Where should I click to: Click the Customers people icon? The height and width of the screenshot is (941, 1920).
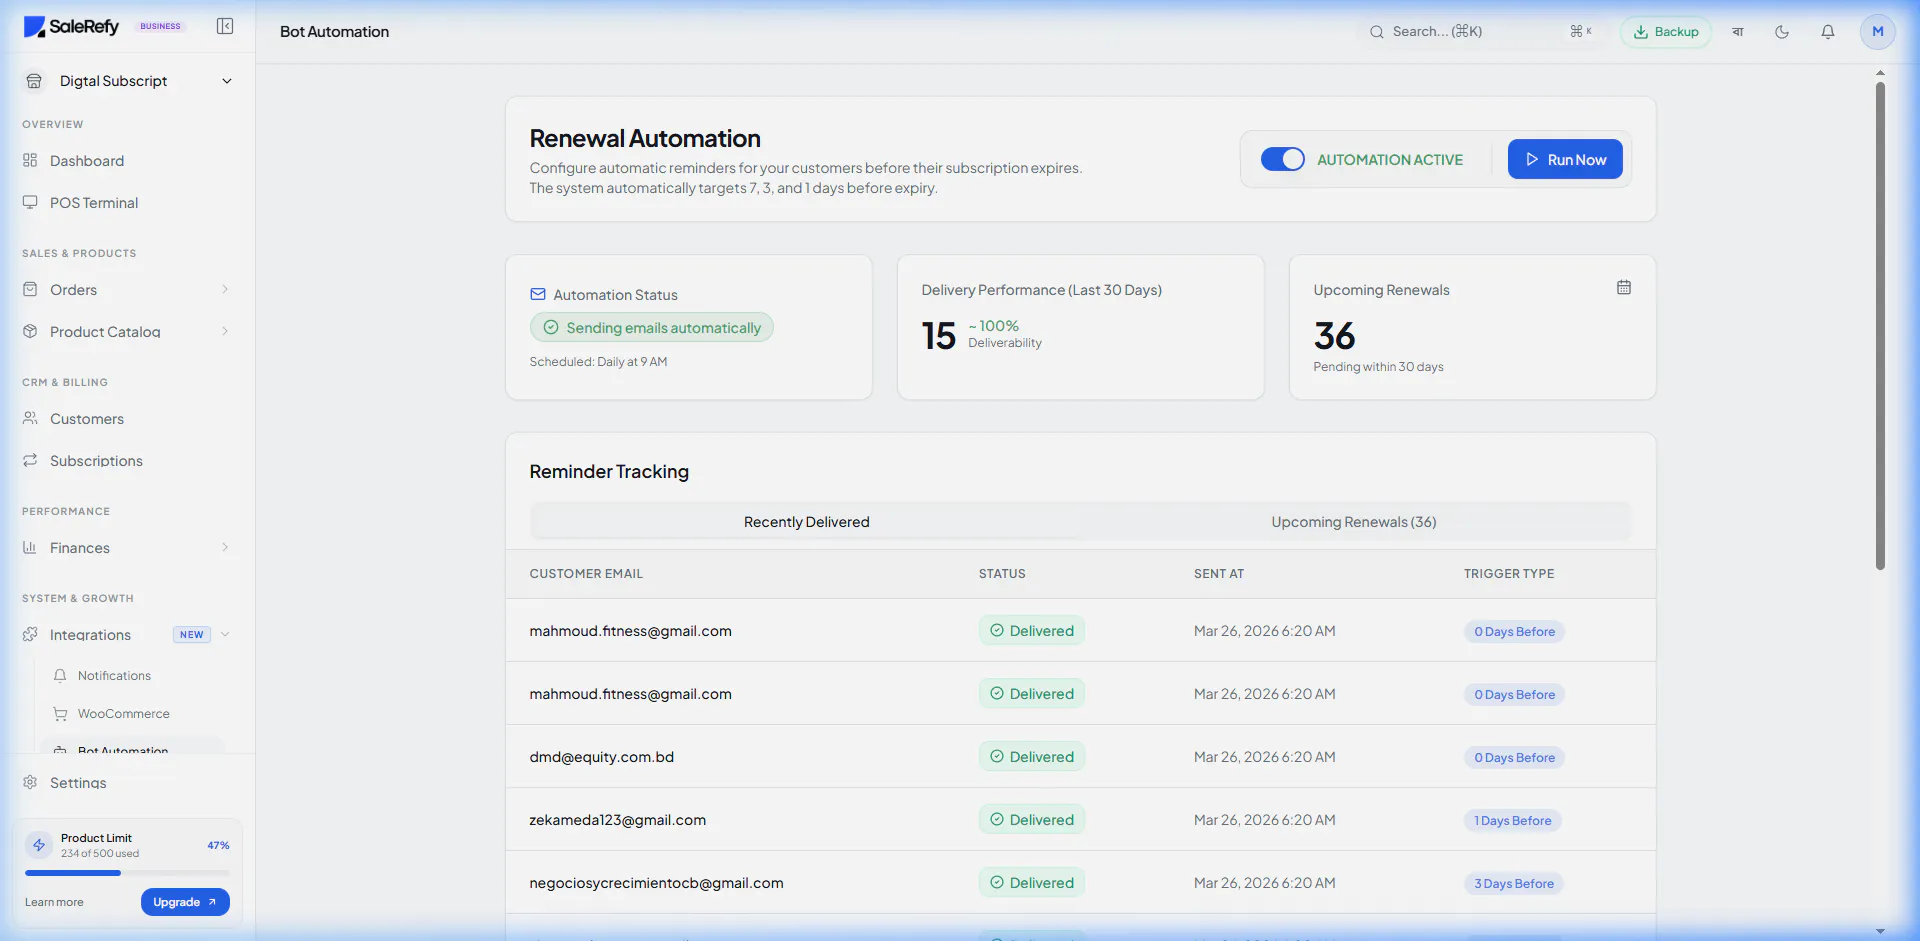(30, 418)
